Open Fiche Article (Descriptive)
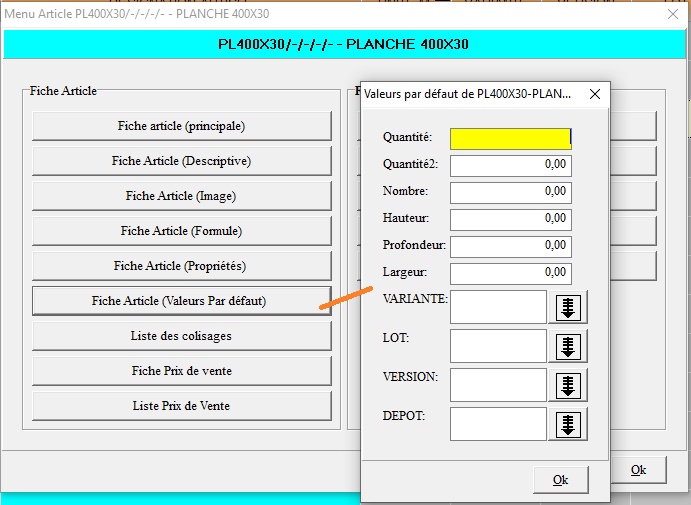The width and height of the screenshot is (691, 505). (181, 161)
